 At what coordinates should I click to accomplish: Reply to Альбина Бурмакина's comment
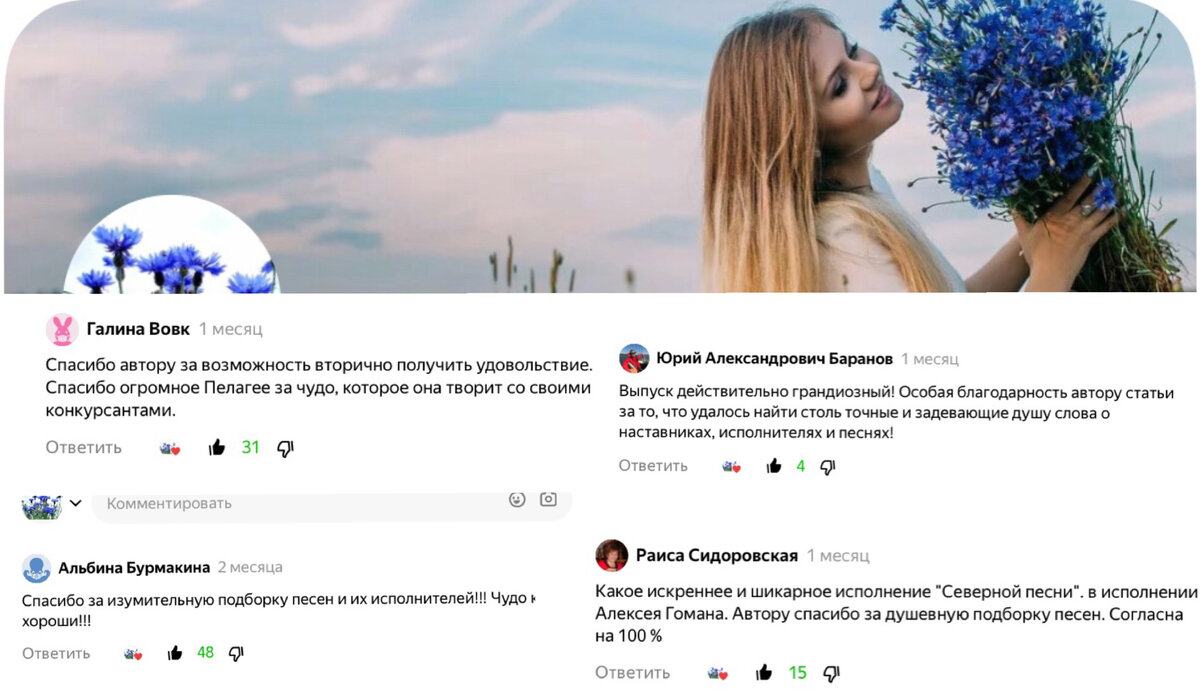[x=56, y=653]
